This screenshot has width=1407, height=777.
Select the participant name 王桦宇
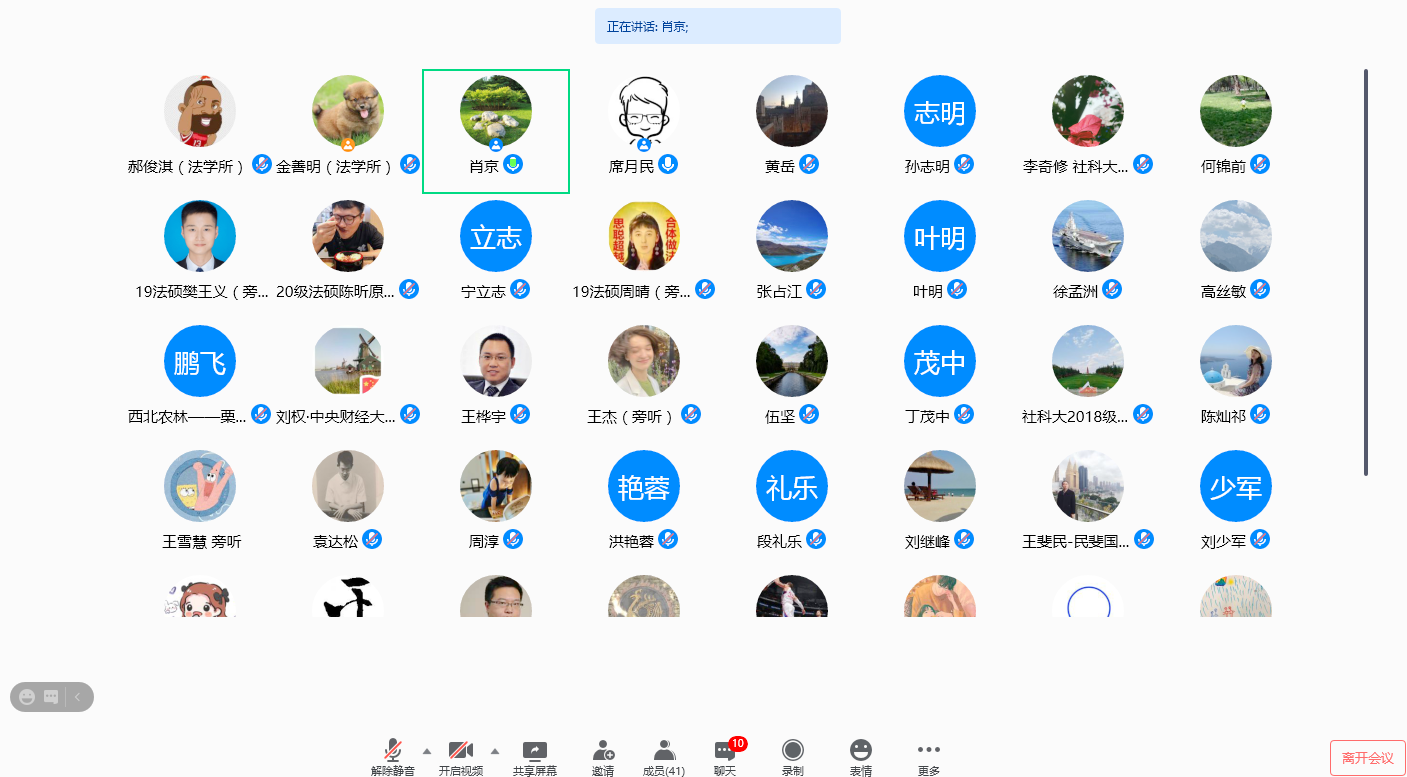coord(484,416)
